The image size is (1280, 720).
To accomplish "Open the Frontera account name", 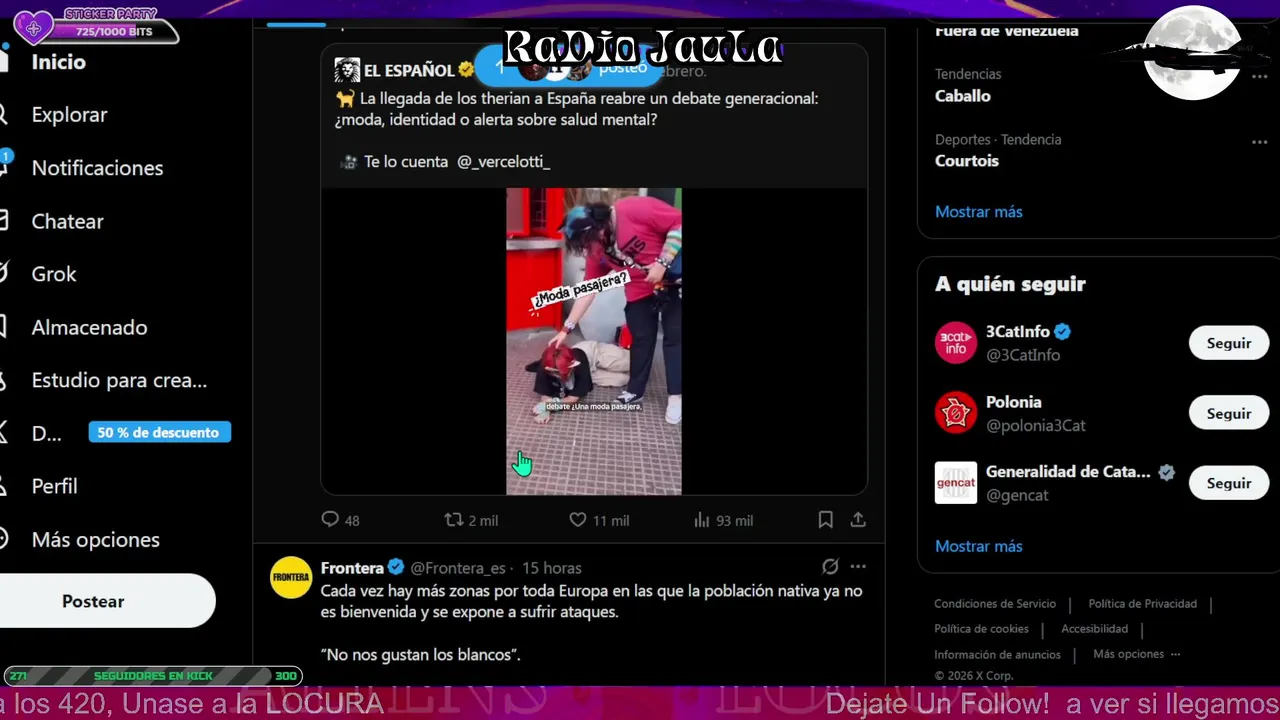I will 352,568.
